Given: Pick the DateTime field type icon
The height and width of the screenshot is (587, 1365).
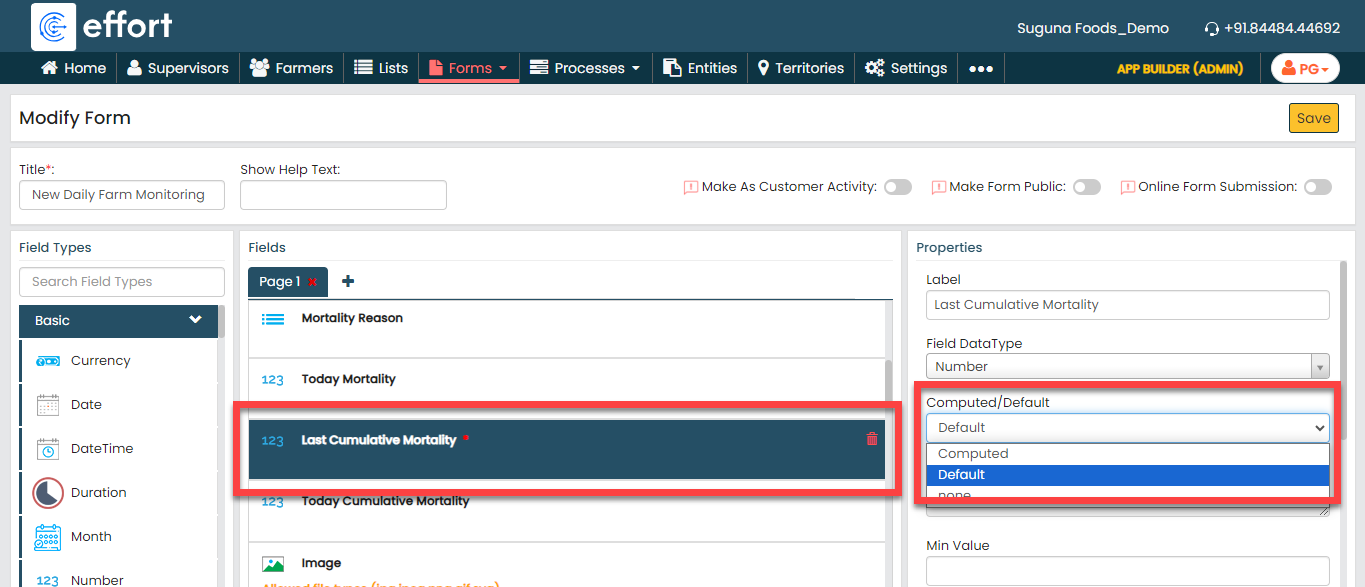Looking at the screenshot, I should (x=48, y=449).
